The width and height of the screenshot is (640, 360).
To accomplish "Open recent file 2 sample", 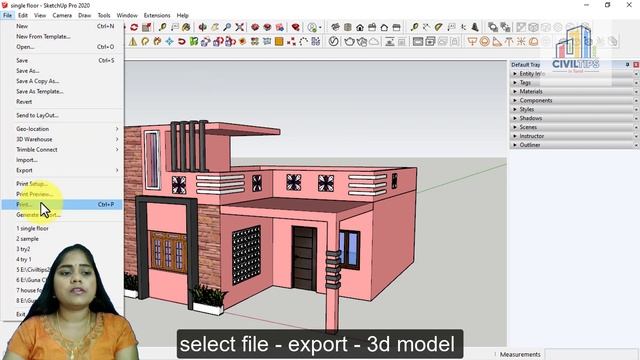I will point(62,239).
